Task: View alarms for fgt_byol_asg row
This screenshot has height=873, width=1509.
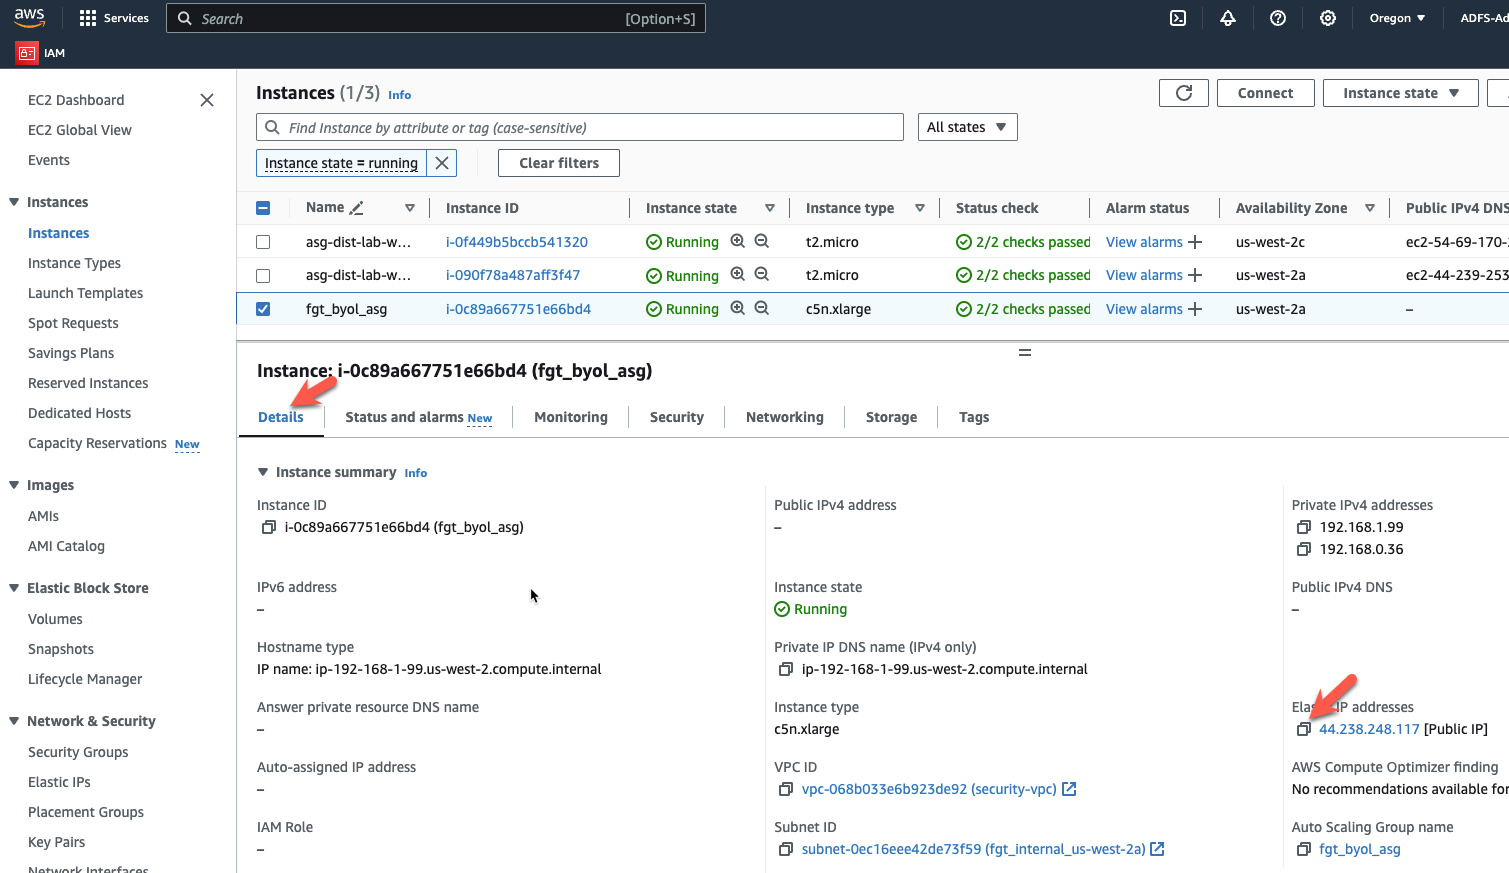Action: 1144,309
